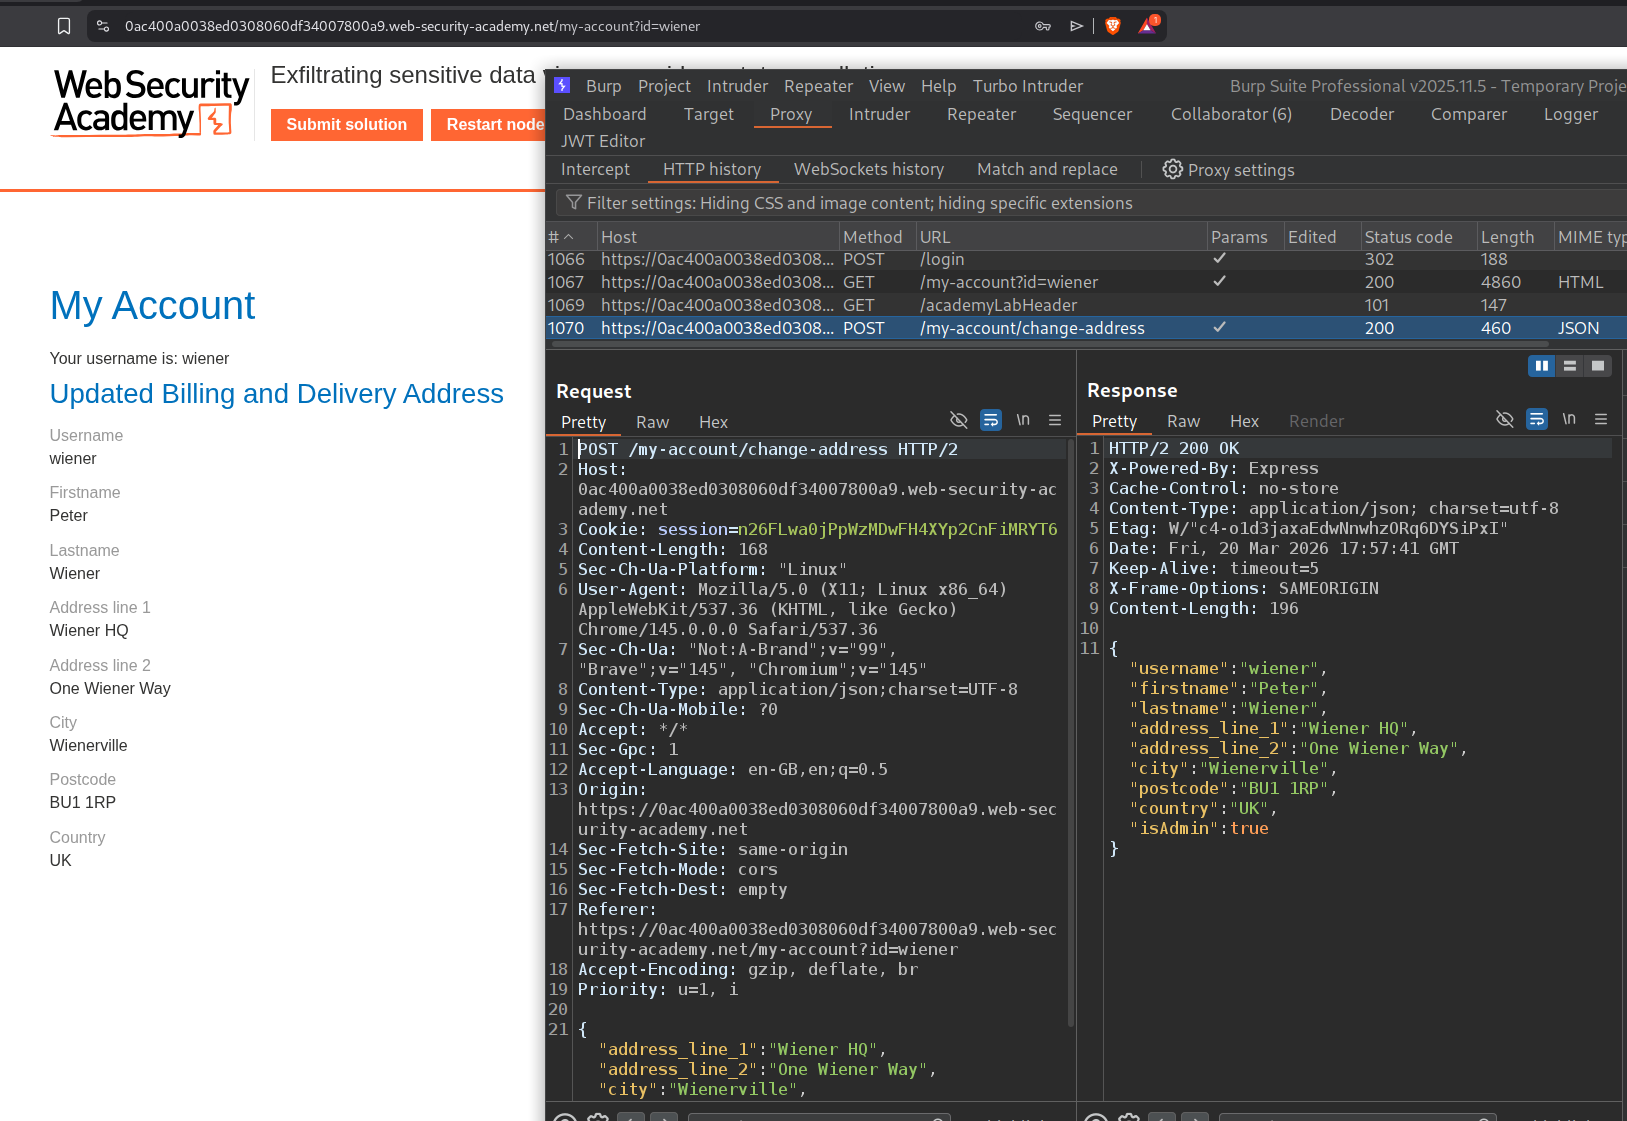
Task: Toggle hide-inspector eye icon in Request panel
Action: pos(958,420)
